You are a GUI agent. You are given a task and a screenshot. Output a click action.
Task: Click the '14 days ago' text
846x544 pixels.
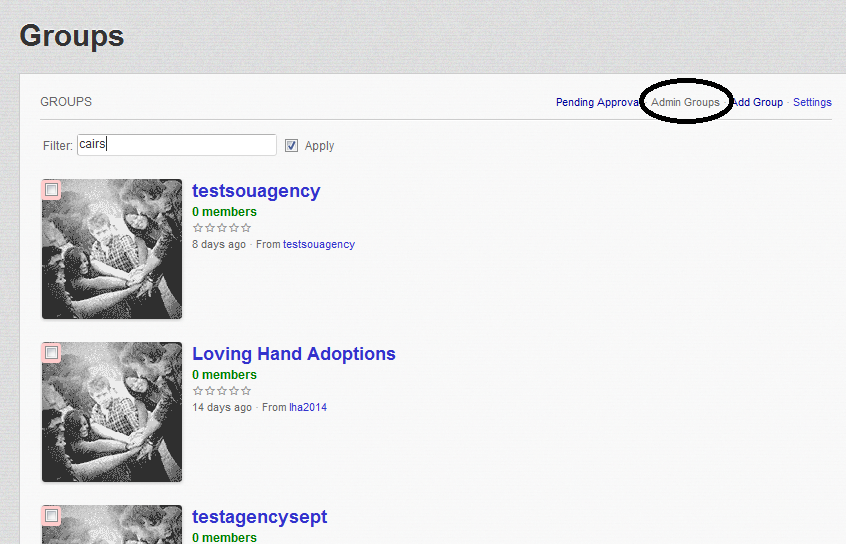pos(222,407)
